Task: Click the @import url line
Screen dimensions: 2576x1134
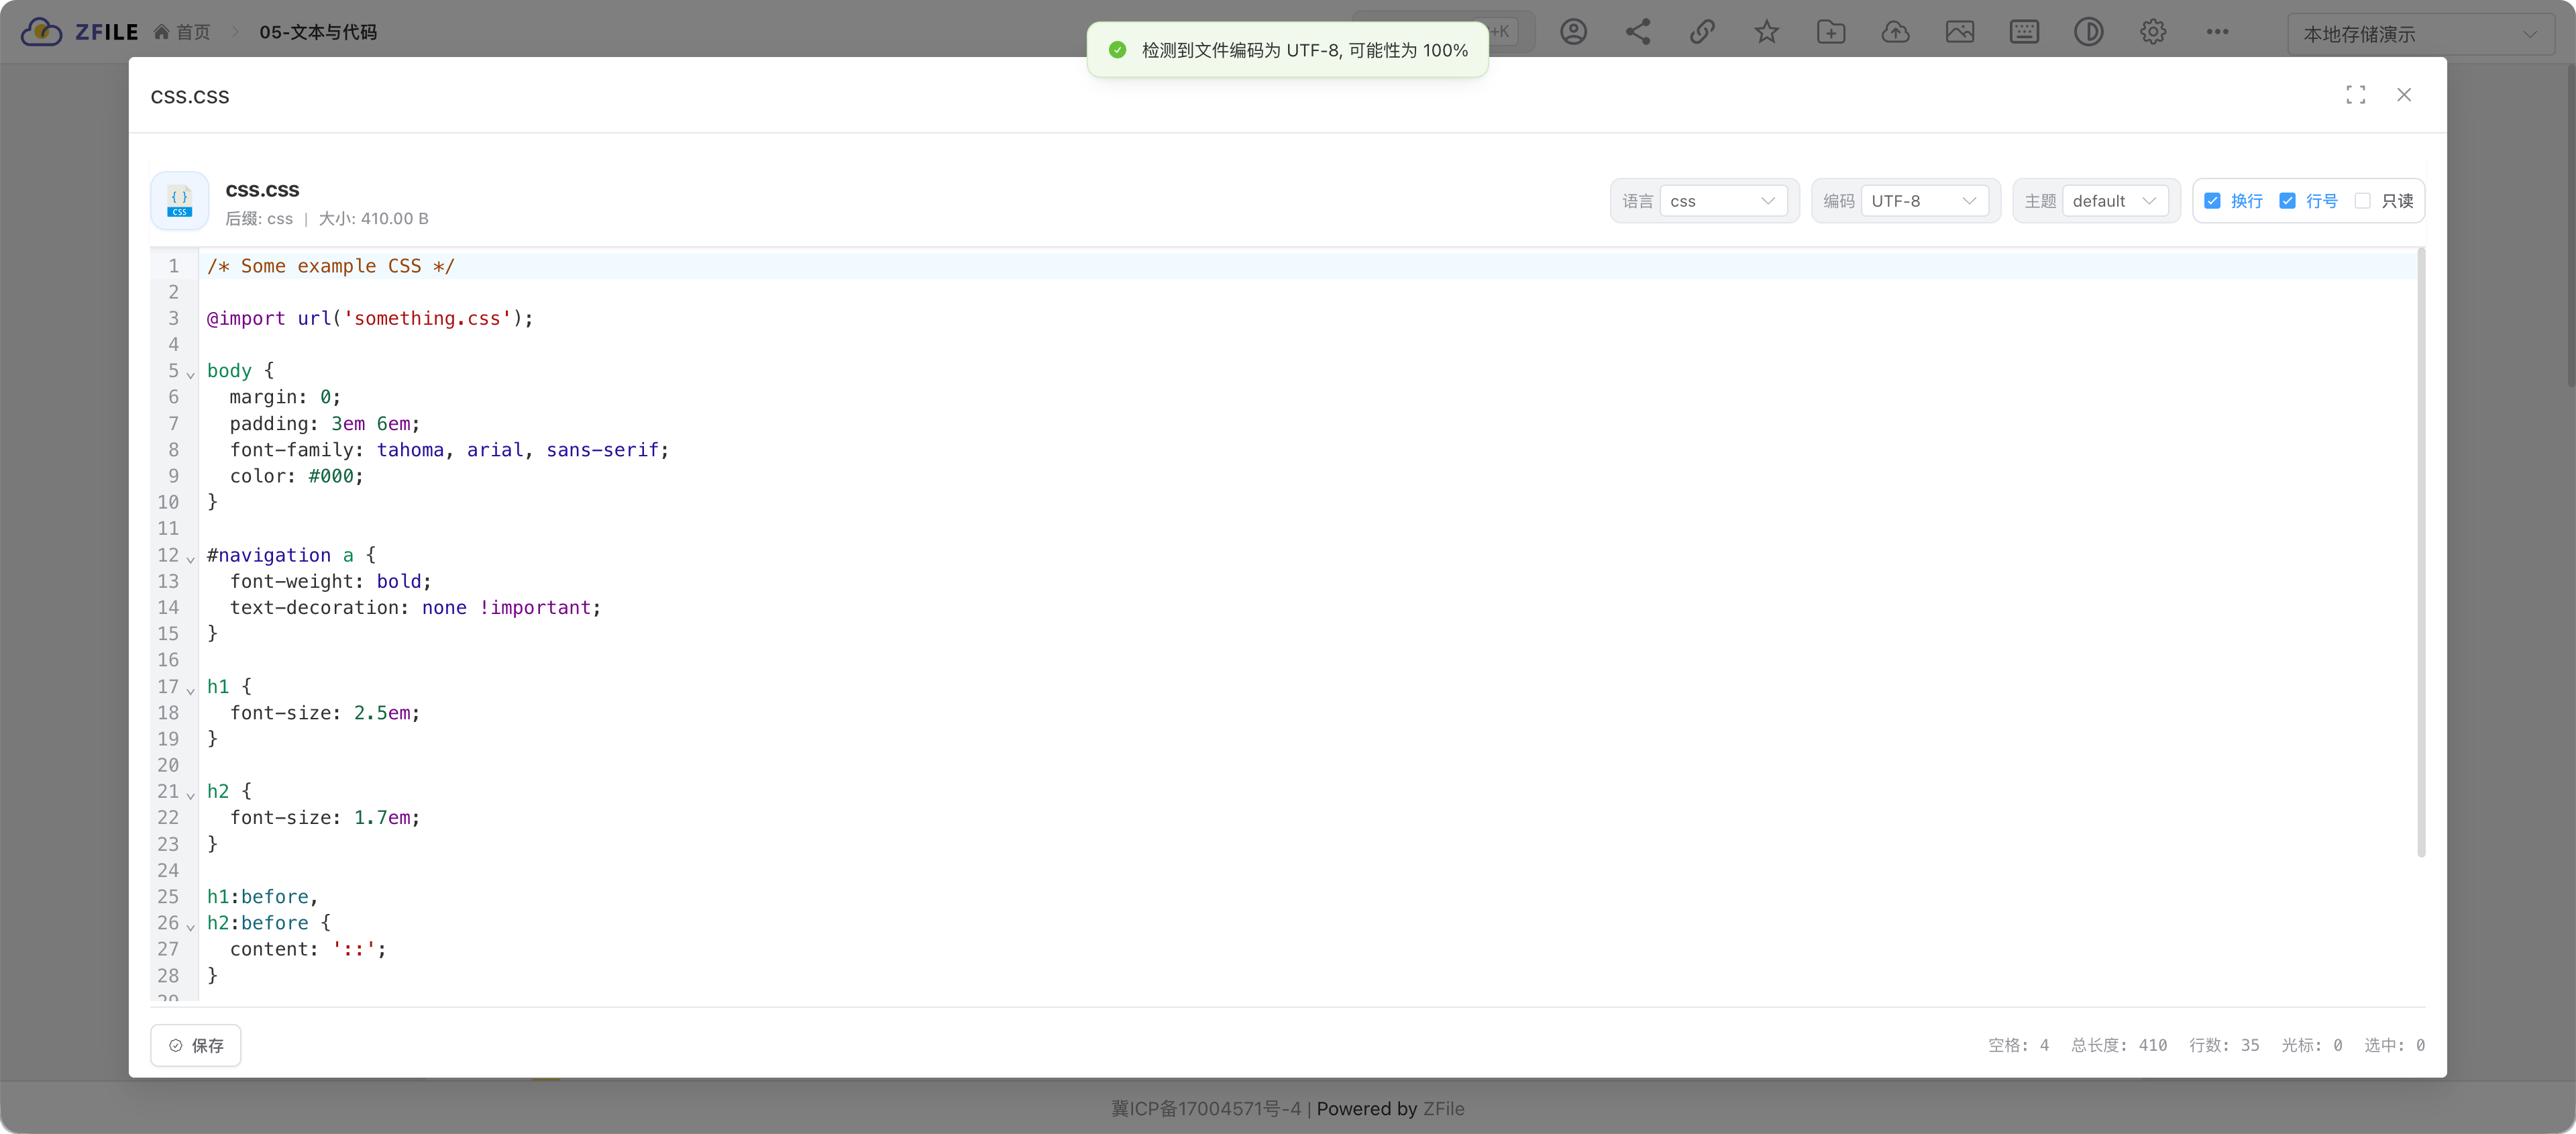Action: click(x=370, y=318)
